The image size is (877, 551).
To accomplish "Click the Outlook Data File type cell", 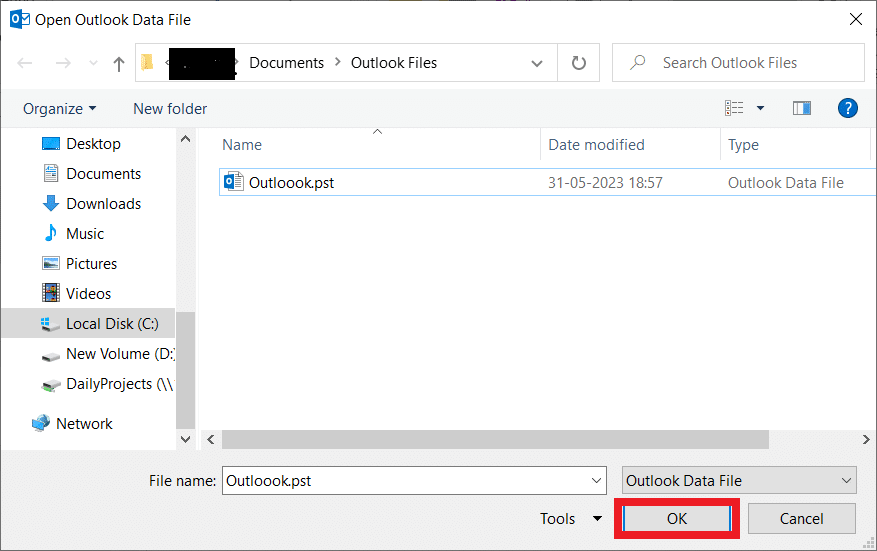I will tap(786, 183).
